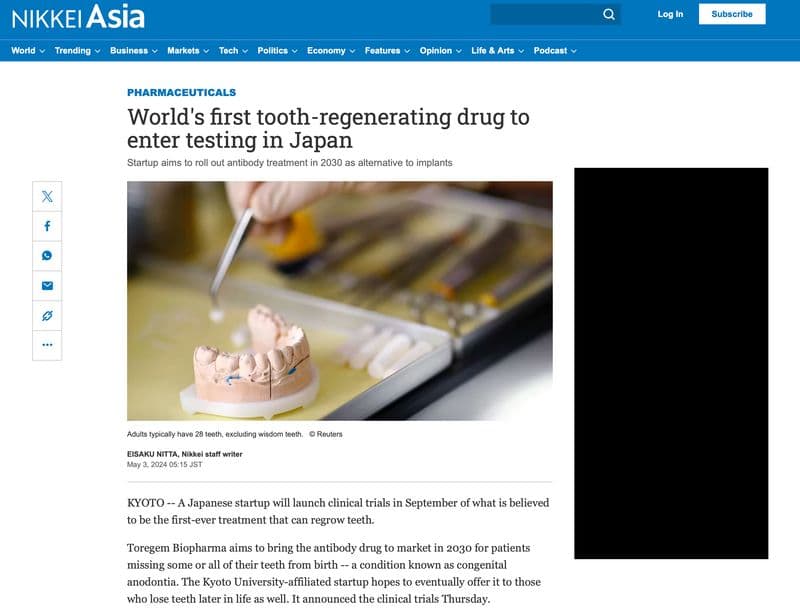Copy article link icon
The width and height of the screenshot is (800, 616).
47,315
